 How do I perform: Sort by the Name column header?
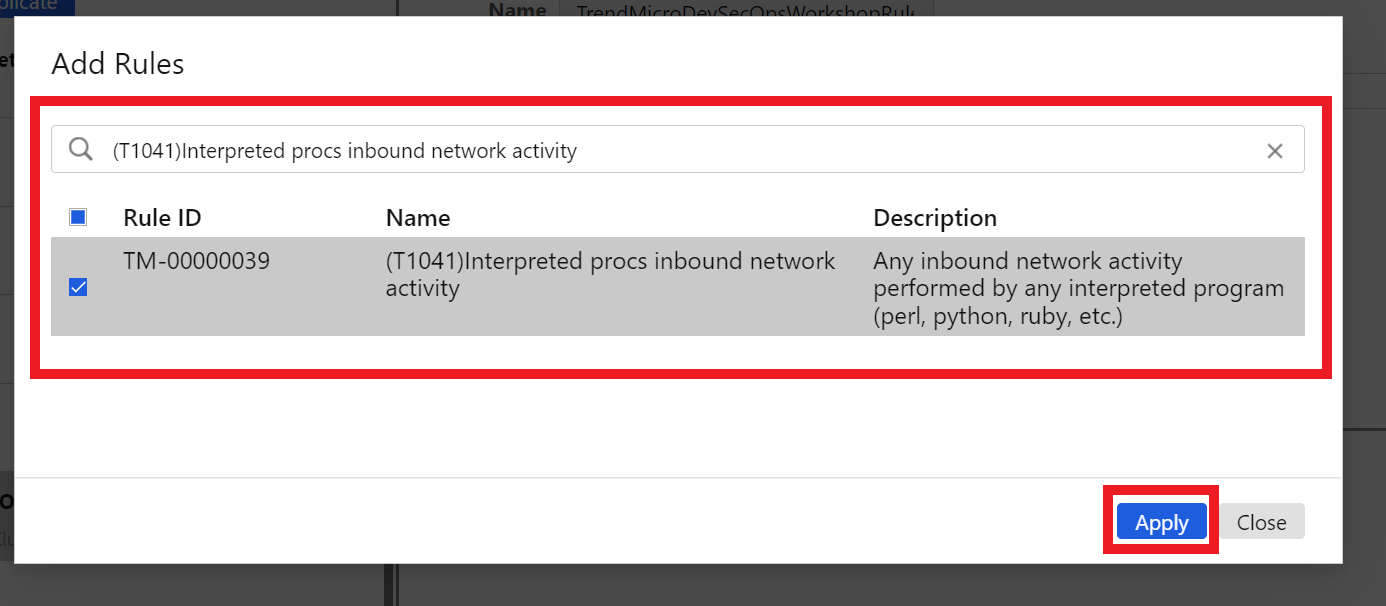(x=418, y=218)
